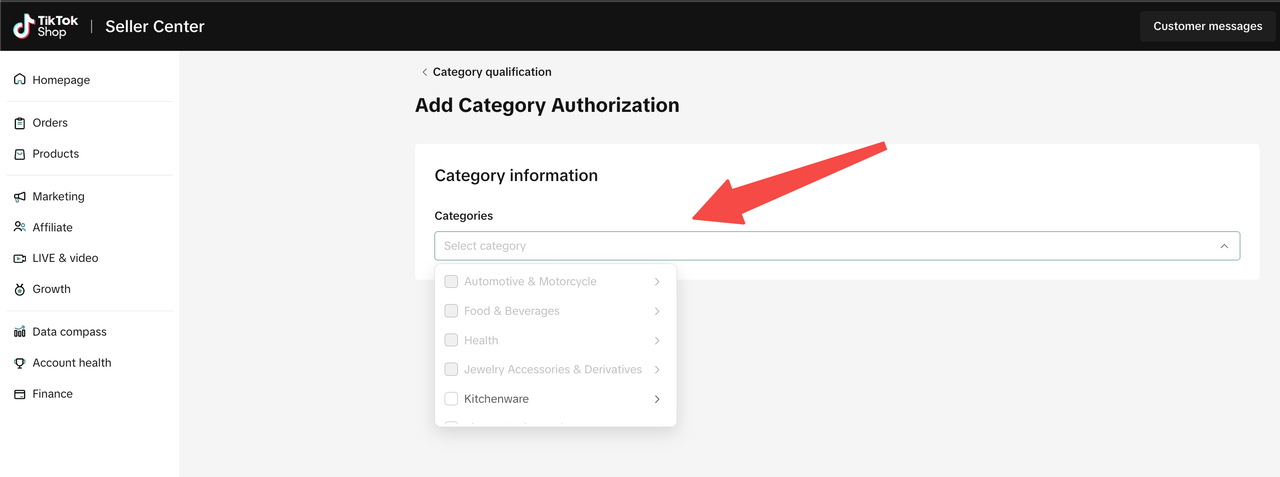Click the Marketing megaphone icon

(x=20, y=197)
